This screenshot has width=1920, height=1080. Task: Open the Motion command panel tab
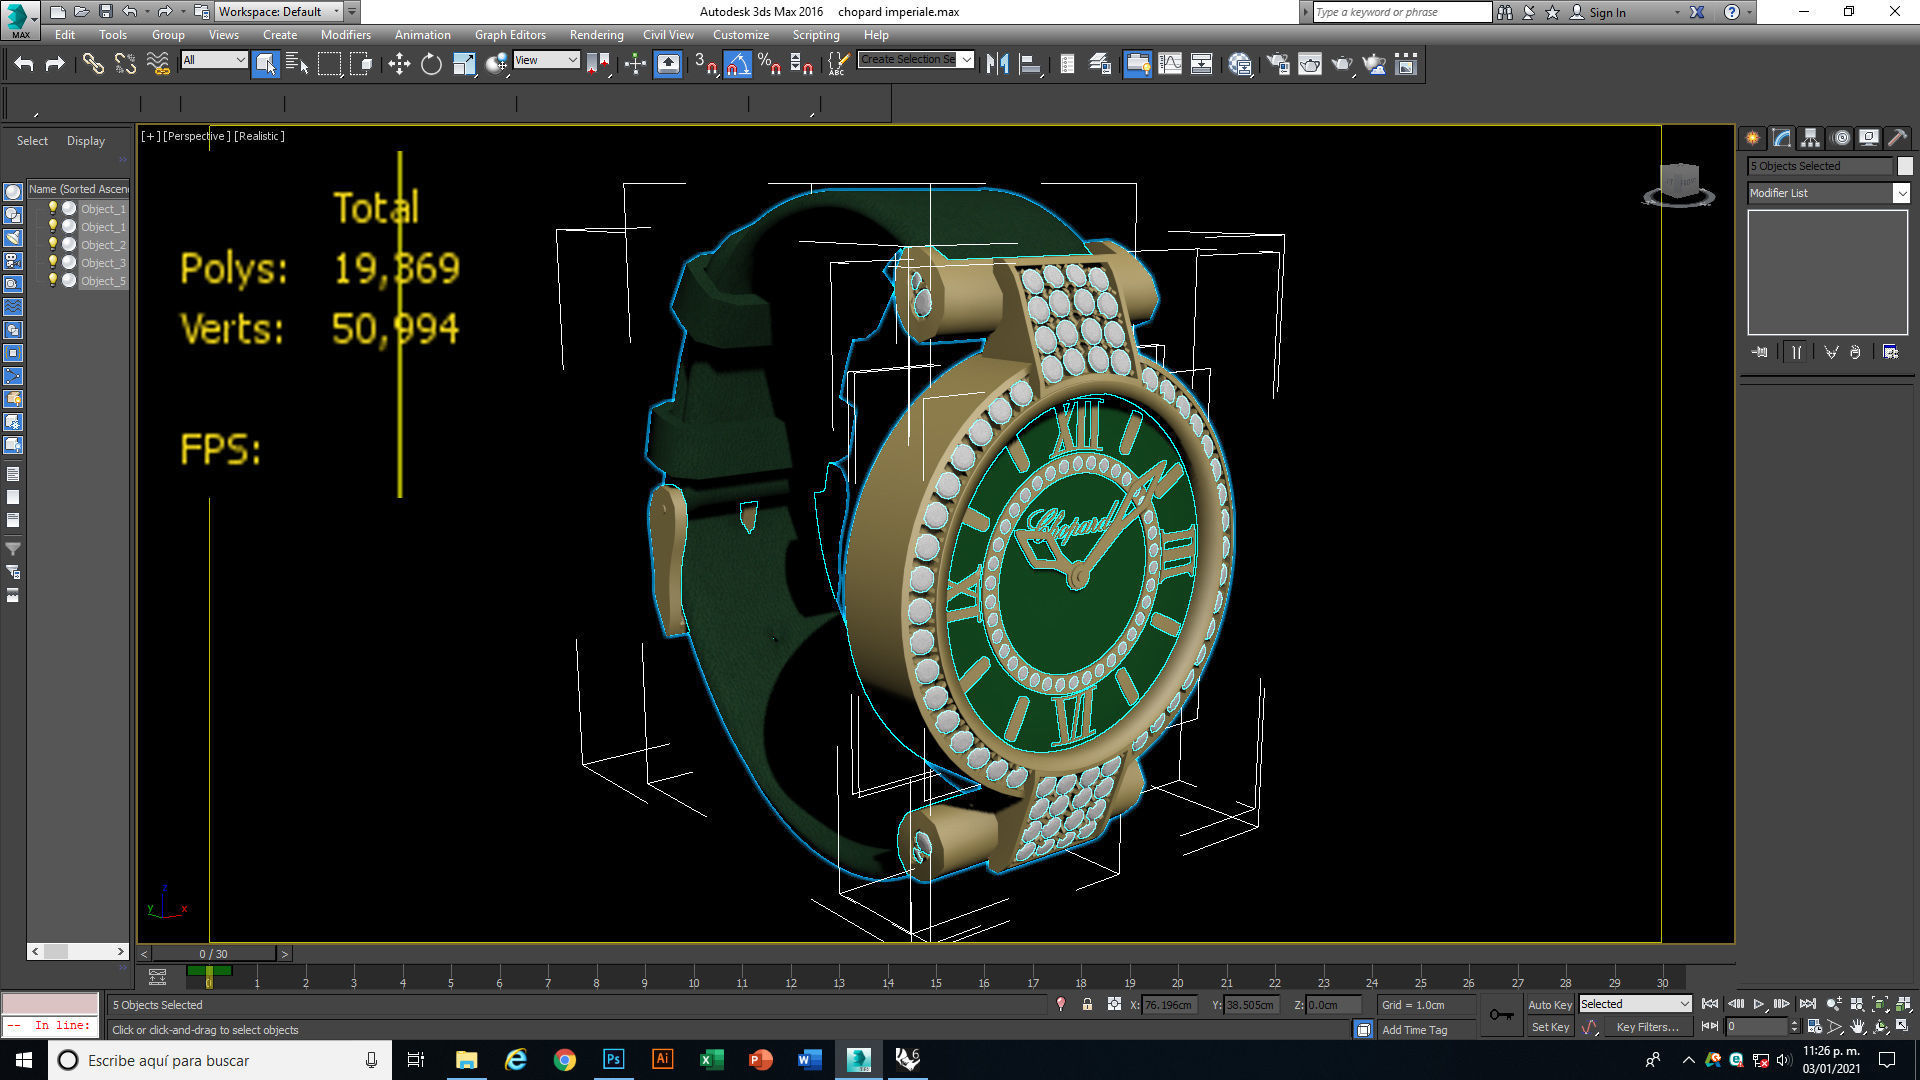pos(1841,138)
